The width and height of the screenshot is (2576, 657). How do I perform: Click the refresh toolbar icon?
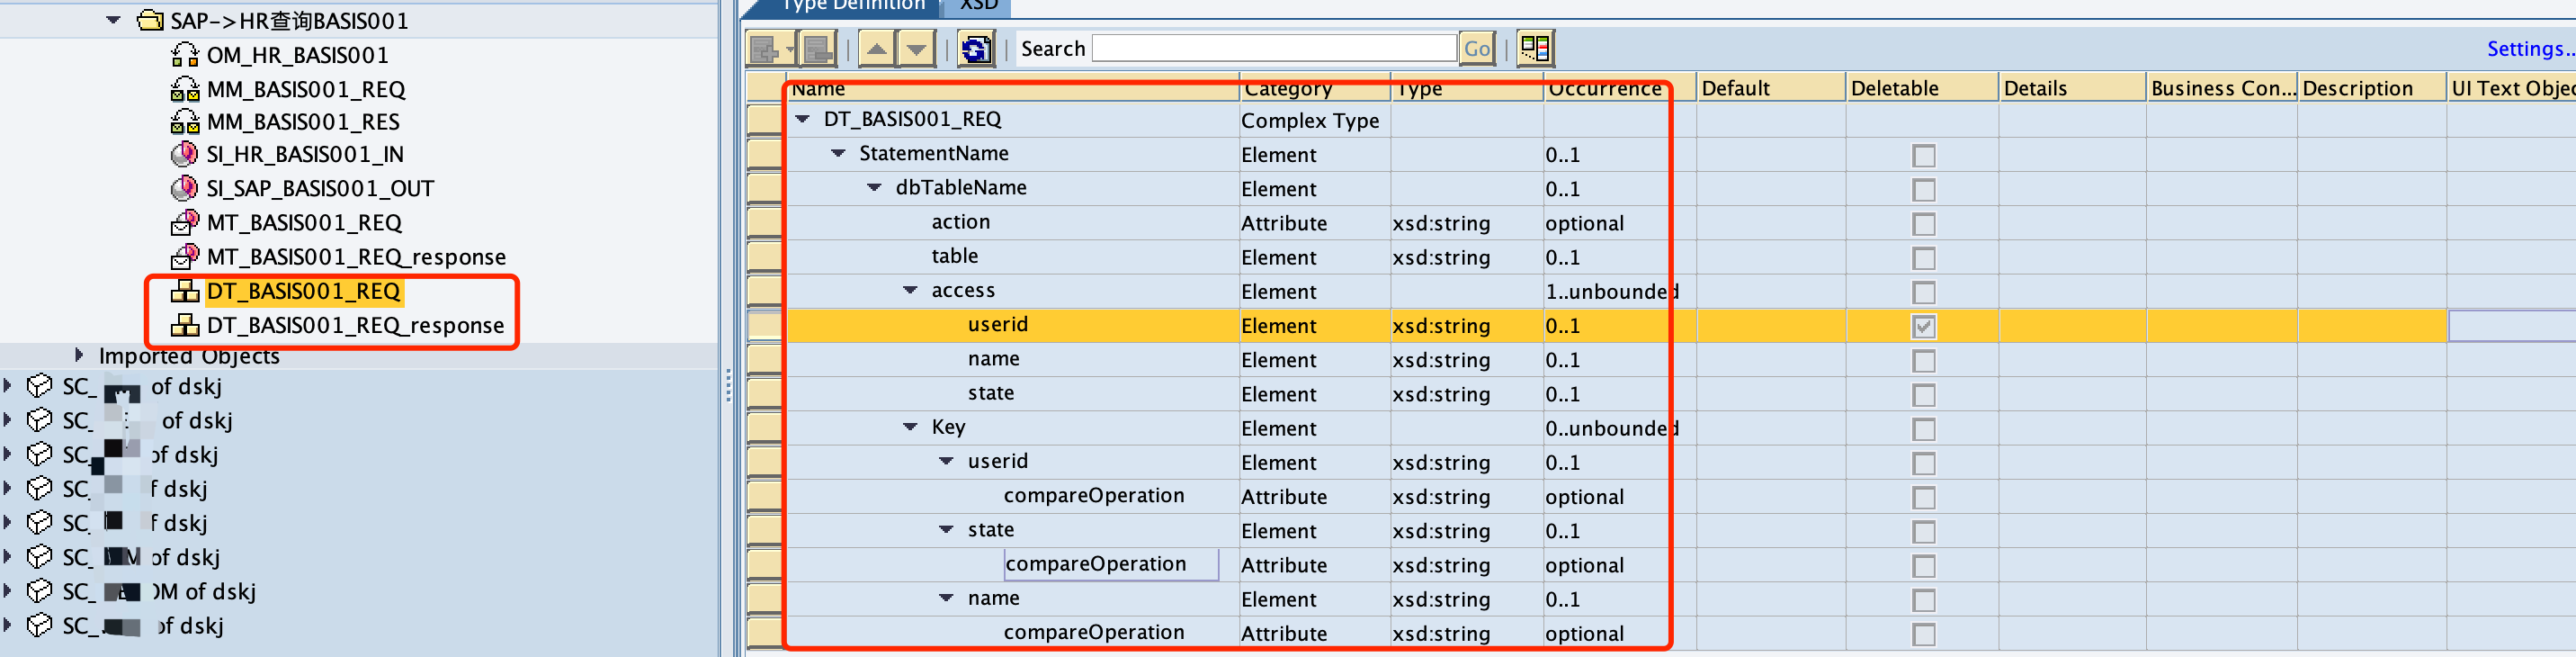976,48
